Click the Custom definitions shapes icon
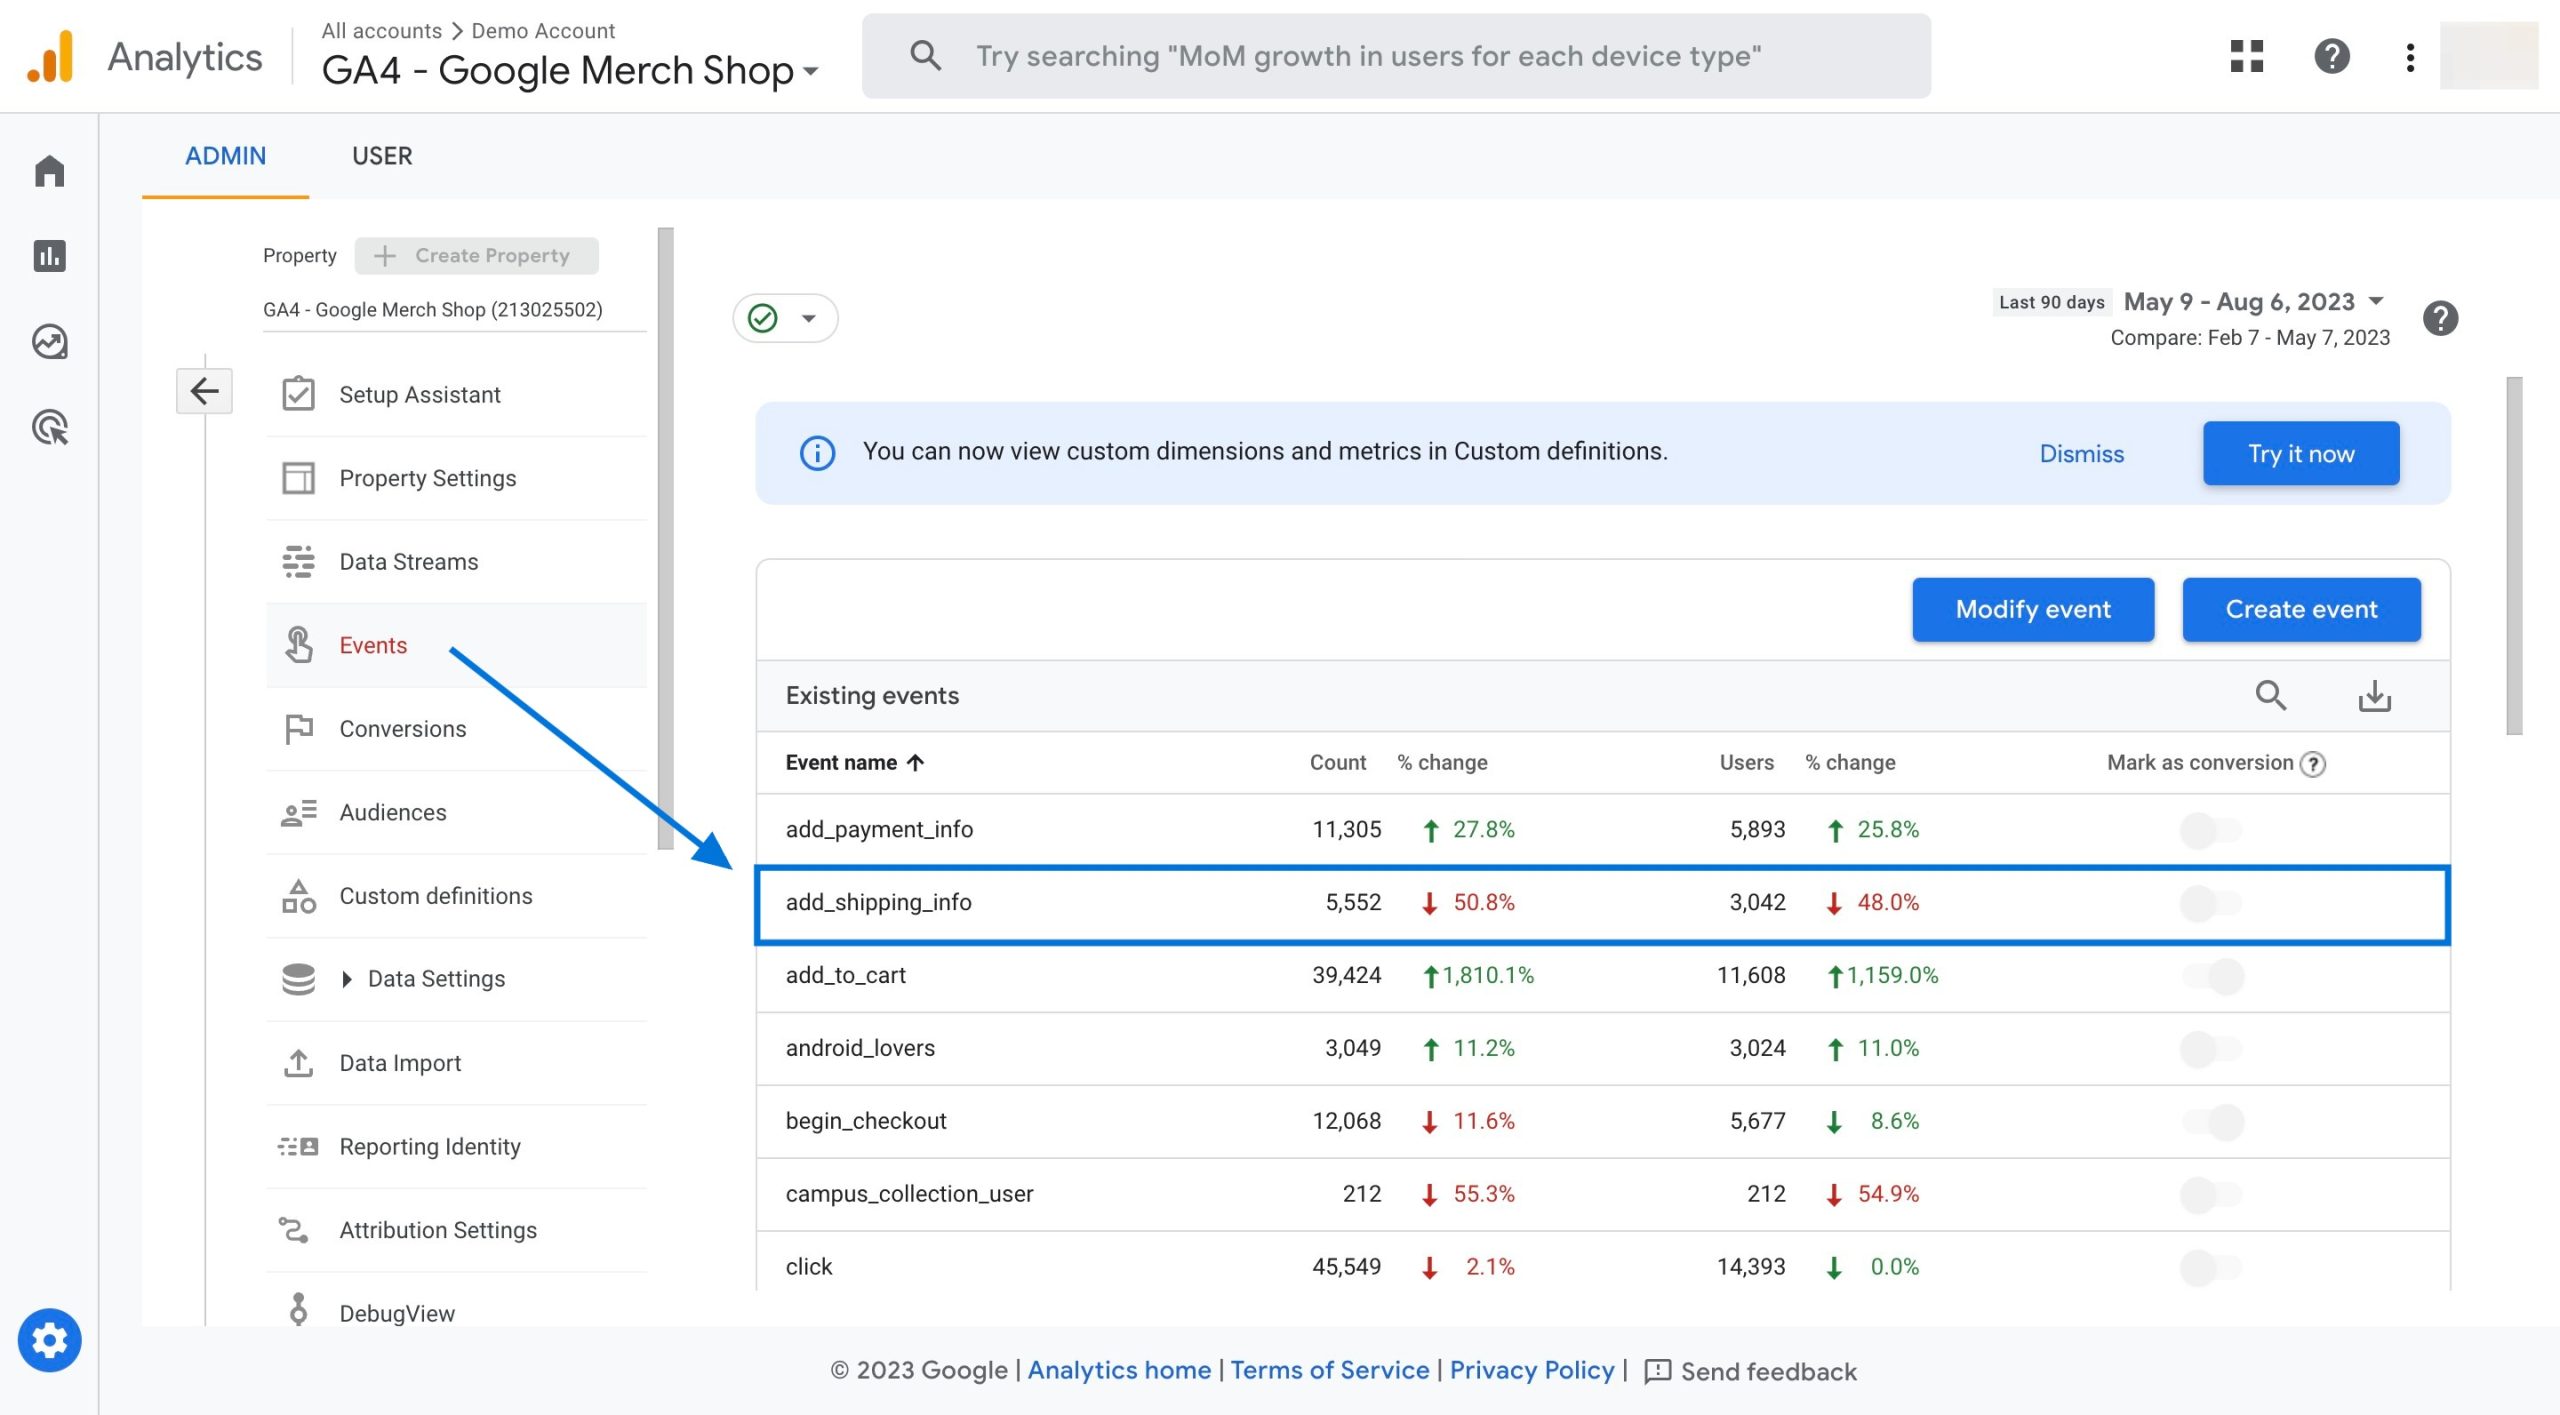2560x1415 pixels. [x=298, y=896]
